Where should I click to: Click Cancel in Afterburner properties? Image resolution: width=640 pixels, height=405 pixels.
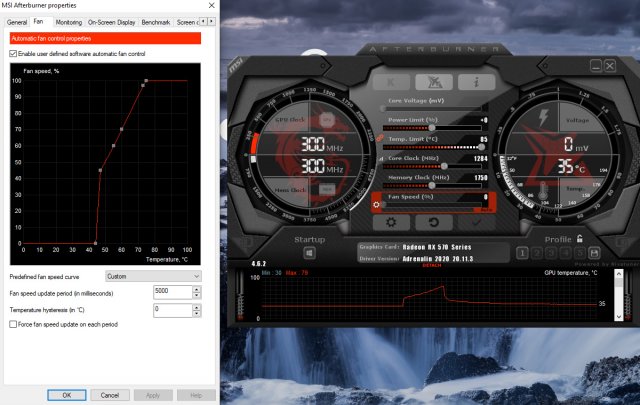click(110, 395)
